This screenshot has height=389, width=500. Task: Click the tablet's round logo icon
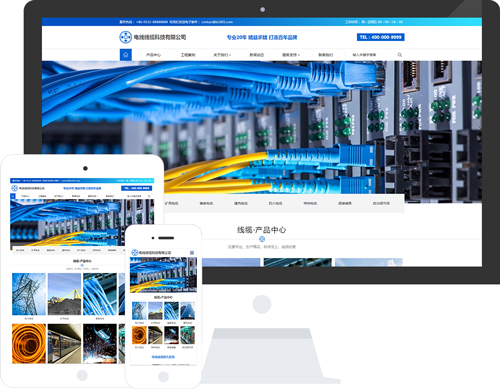pyautogui.click(x=14, y=188)
